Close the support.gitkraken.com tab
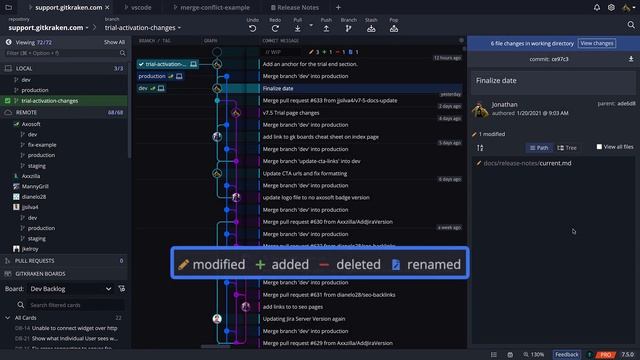Image resolution: width=640 pixels, height=360 pixels. [x=107, y=7]
